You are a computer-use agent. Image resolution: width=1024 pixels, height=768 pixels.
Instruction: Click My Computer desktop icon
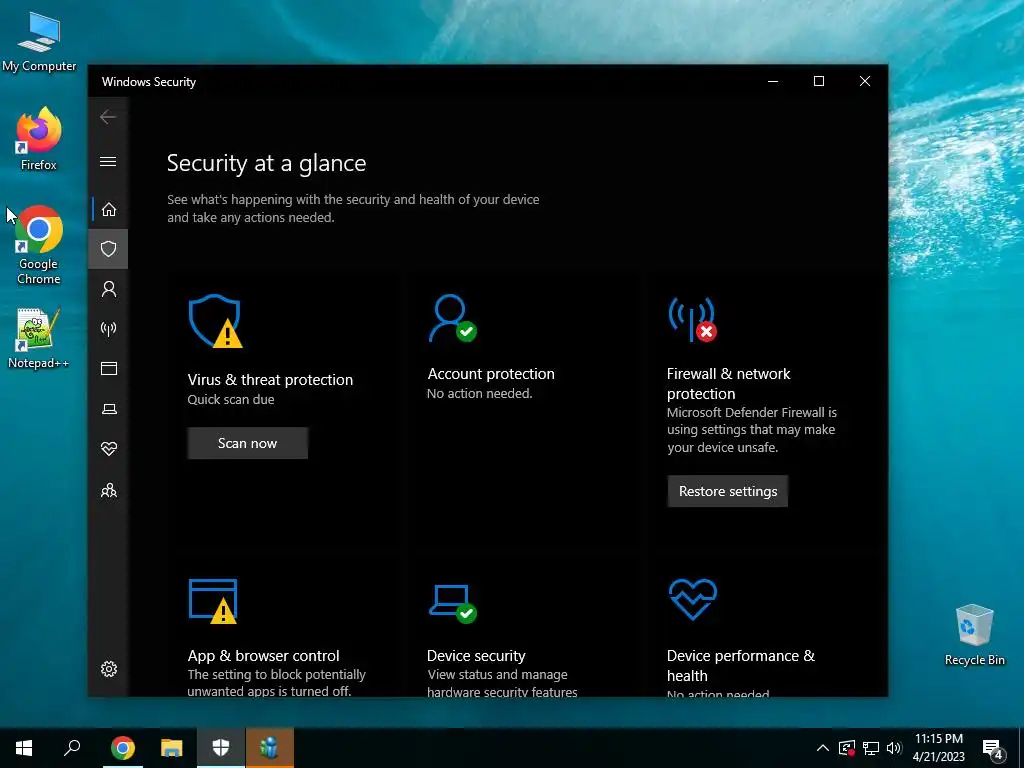coord(39,42)
